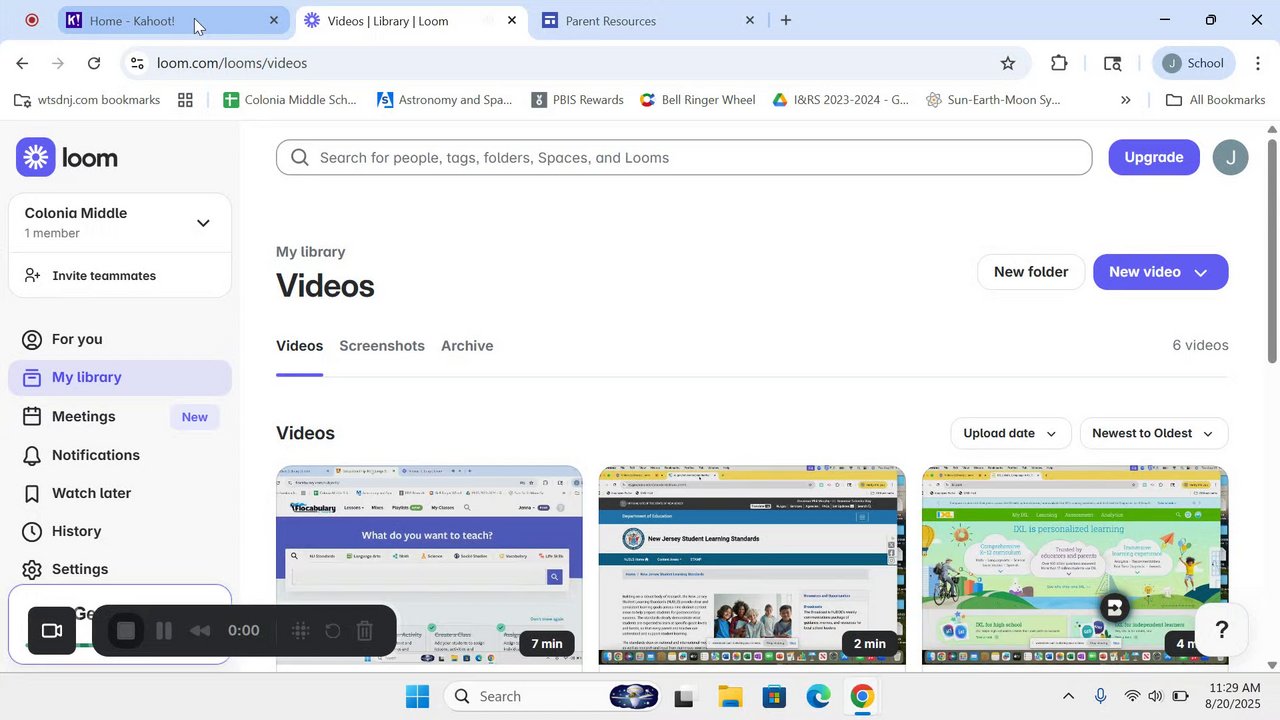Open the Flocabulary video thumbnail
This screenshot has height=720, width=1280.
429,565
